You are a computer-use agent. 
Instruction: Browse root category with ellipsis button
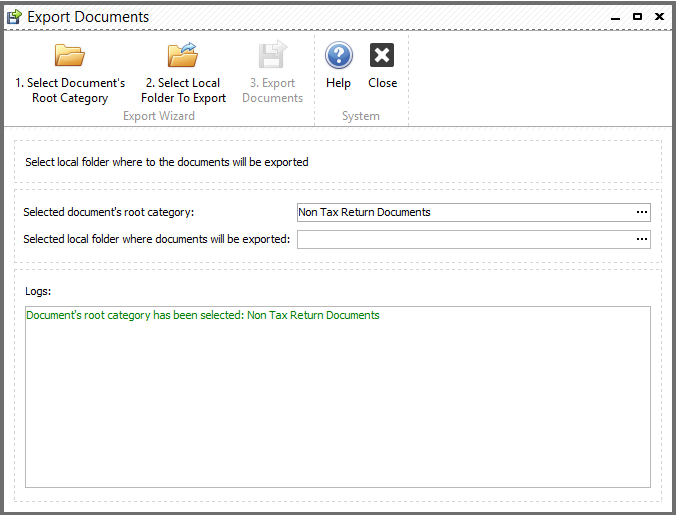click(642, 212)
